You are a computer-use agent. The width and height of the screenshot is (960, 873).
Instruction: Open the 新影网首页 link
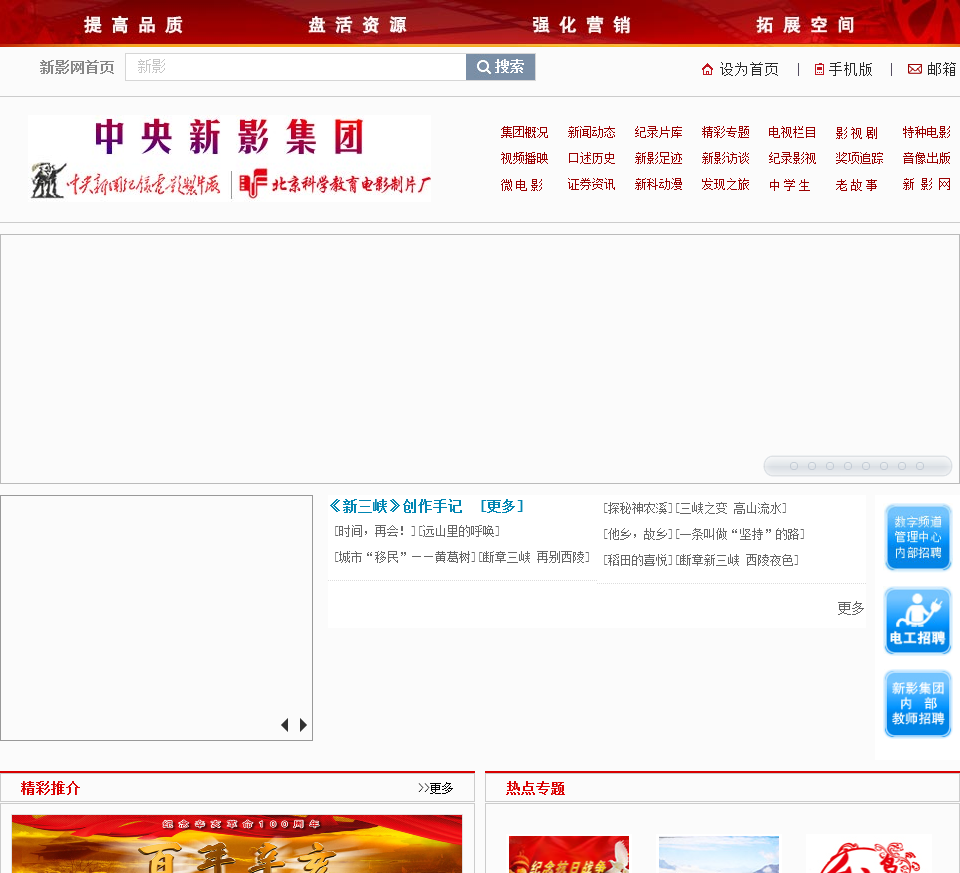(77, 67)
